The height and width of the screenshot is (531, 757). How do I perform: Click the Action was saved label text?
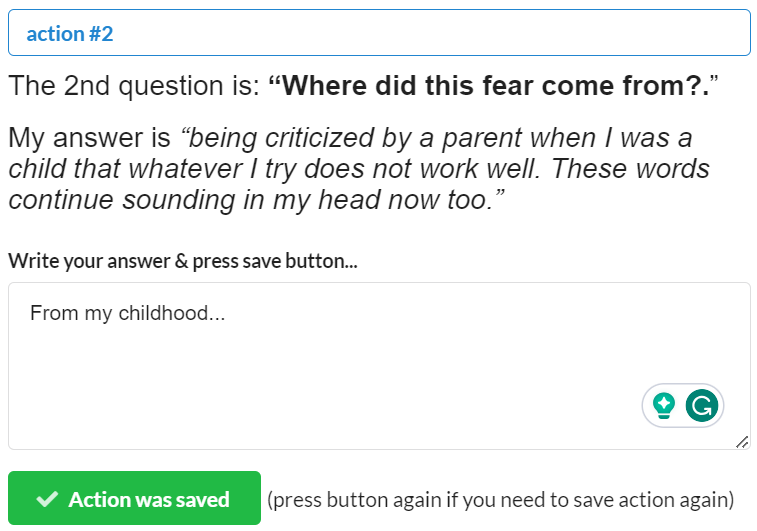point(149,500)
